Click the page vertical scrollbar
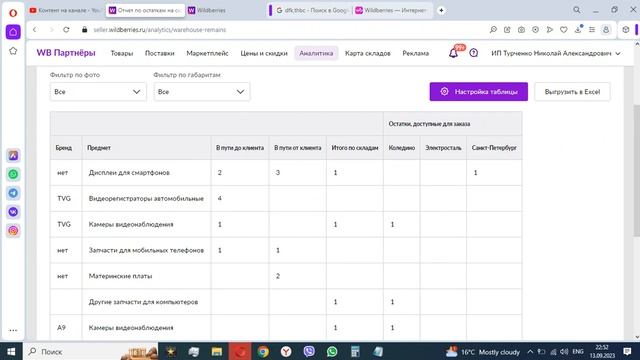This screenshot has height=360, width=640. click(636, 171)
